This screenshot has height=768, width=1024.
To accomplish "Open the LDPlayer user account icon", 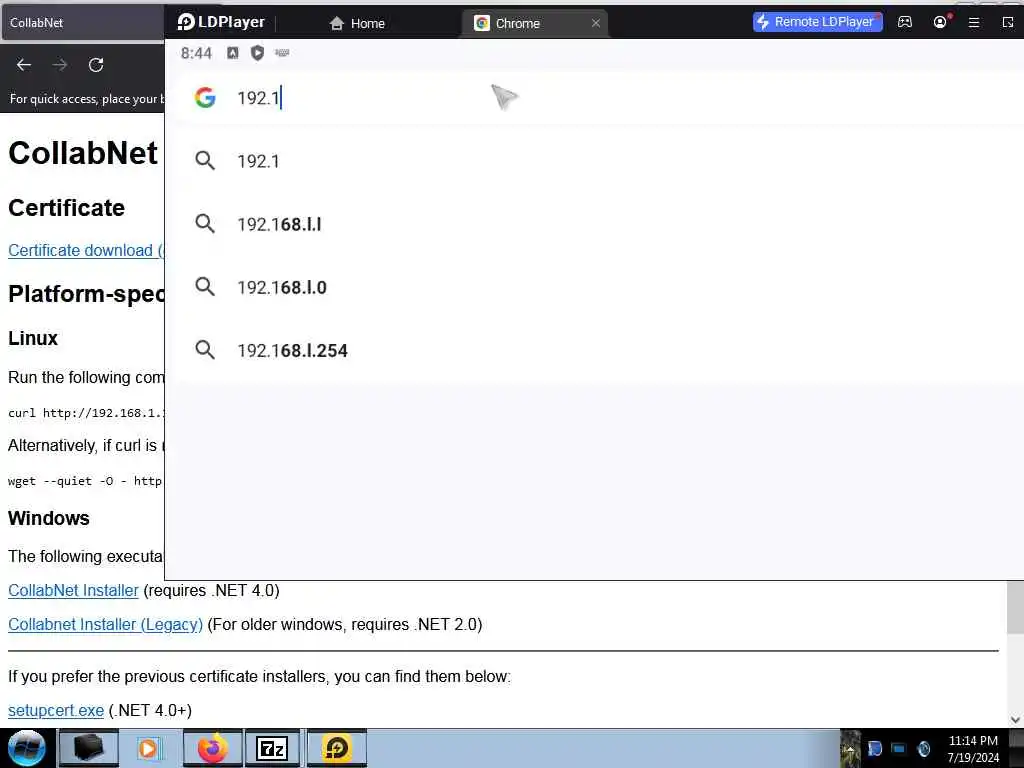I will pos(940,22).
